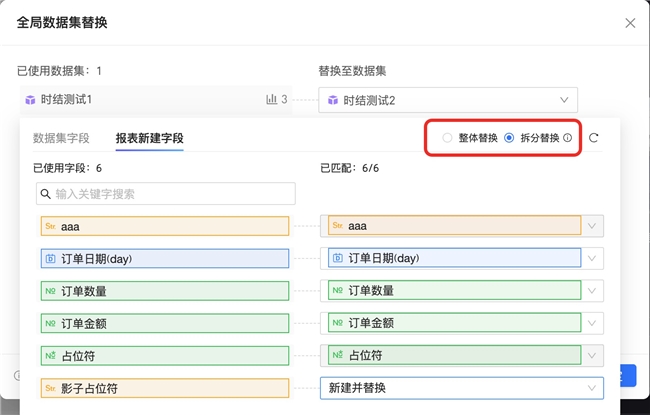Click the Str type icon on 影子占位符 field
Viewport: 650px width, 415px height.
click(50, 387)
